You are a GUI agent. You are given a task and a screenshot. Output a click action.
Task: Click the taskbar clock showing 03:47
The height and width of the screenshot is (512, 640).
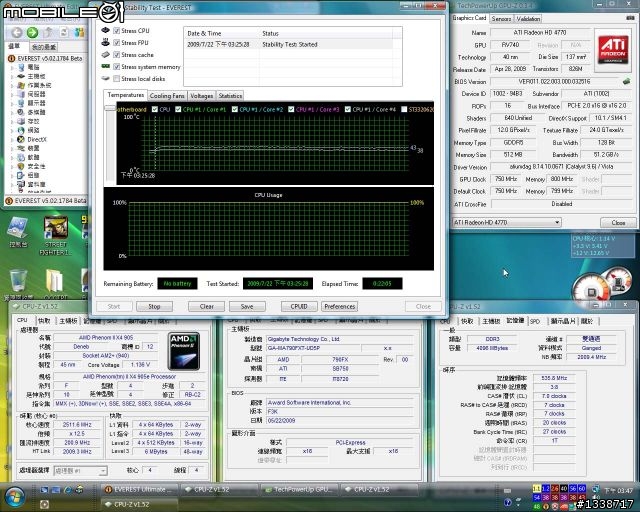618,490
